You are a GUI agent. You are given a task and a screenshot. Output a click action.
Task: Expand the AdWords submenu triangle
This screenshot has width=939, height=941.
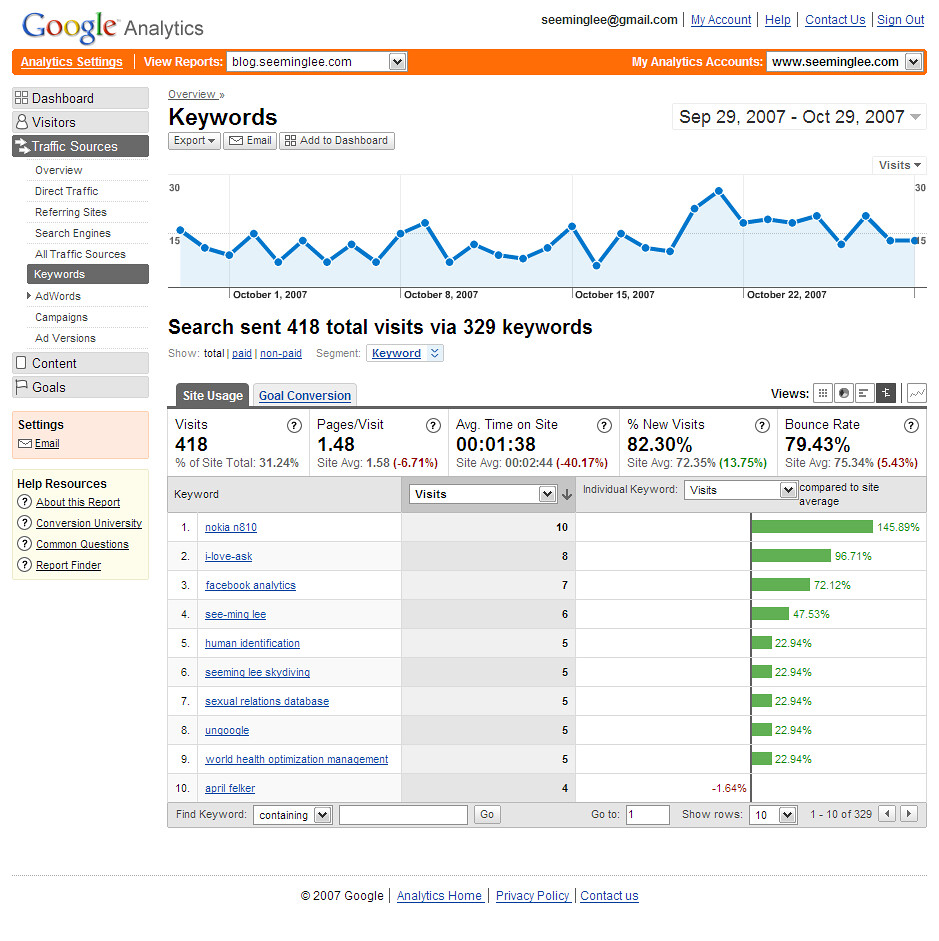pyautogui.click(x=29, y=296)
